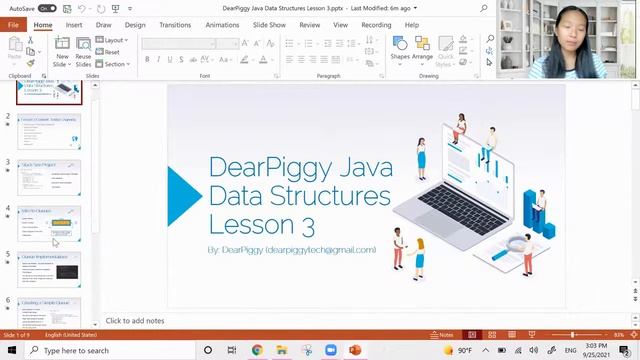The width and height of the screenshot is (640, 360).
Task: Launch the Clipboard pane dialog launcher
Action: coord(44,76)
